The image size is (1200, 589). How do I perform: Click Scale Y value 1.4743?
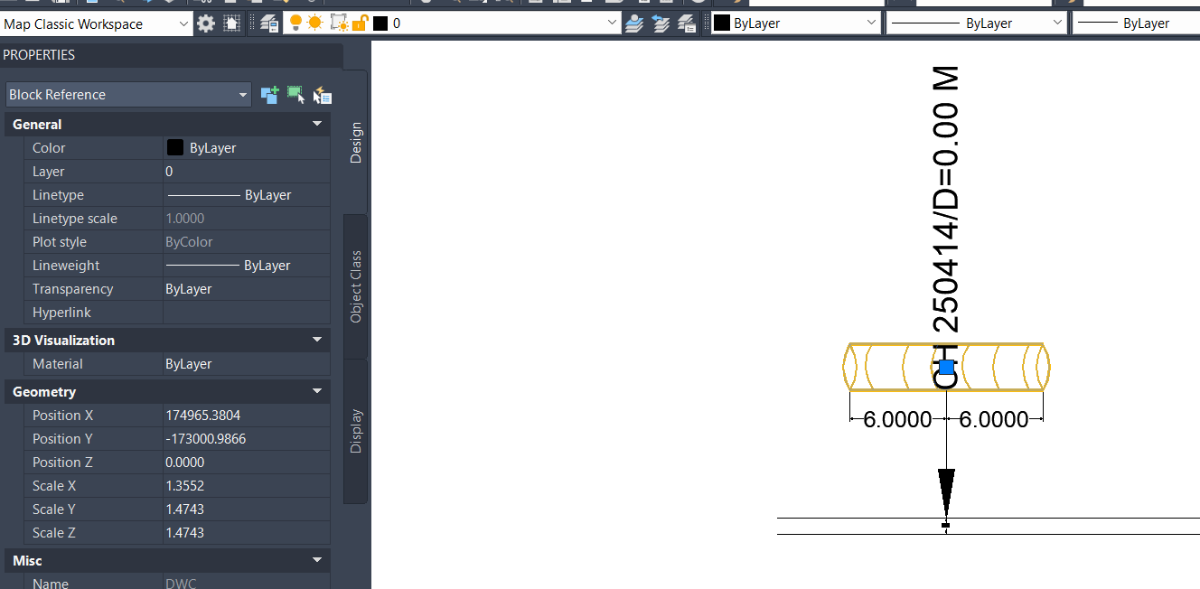246,510
